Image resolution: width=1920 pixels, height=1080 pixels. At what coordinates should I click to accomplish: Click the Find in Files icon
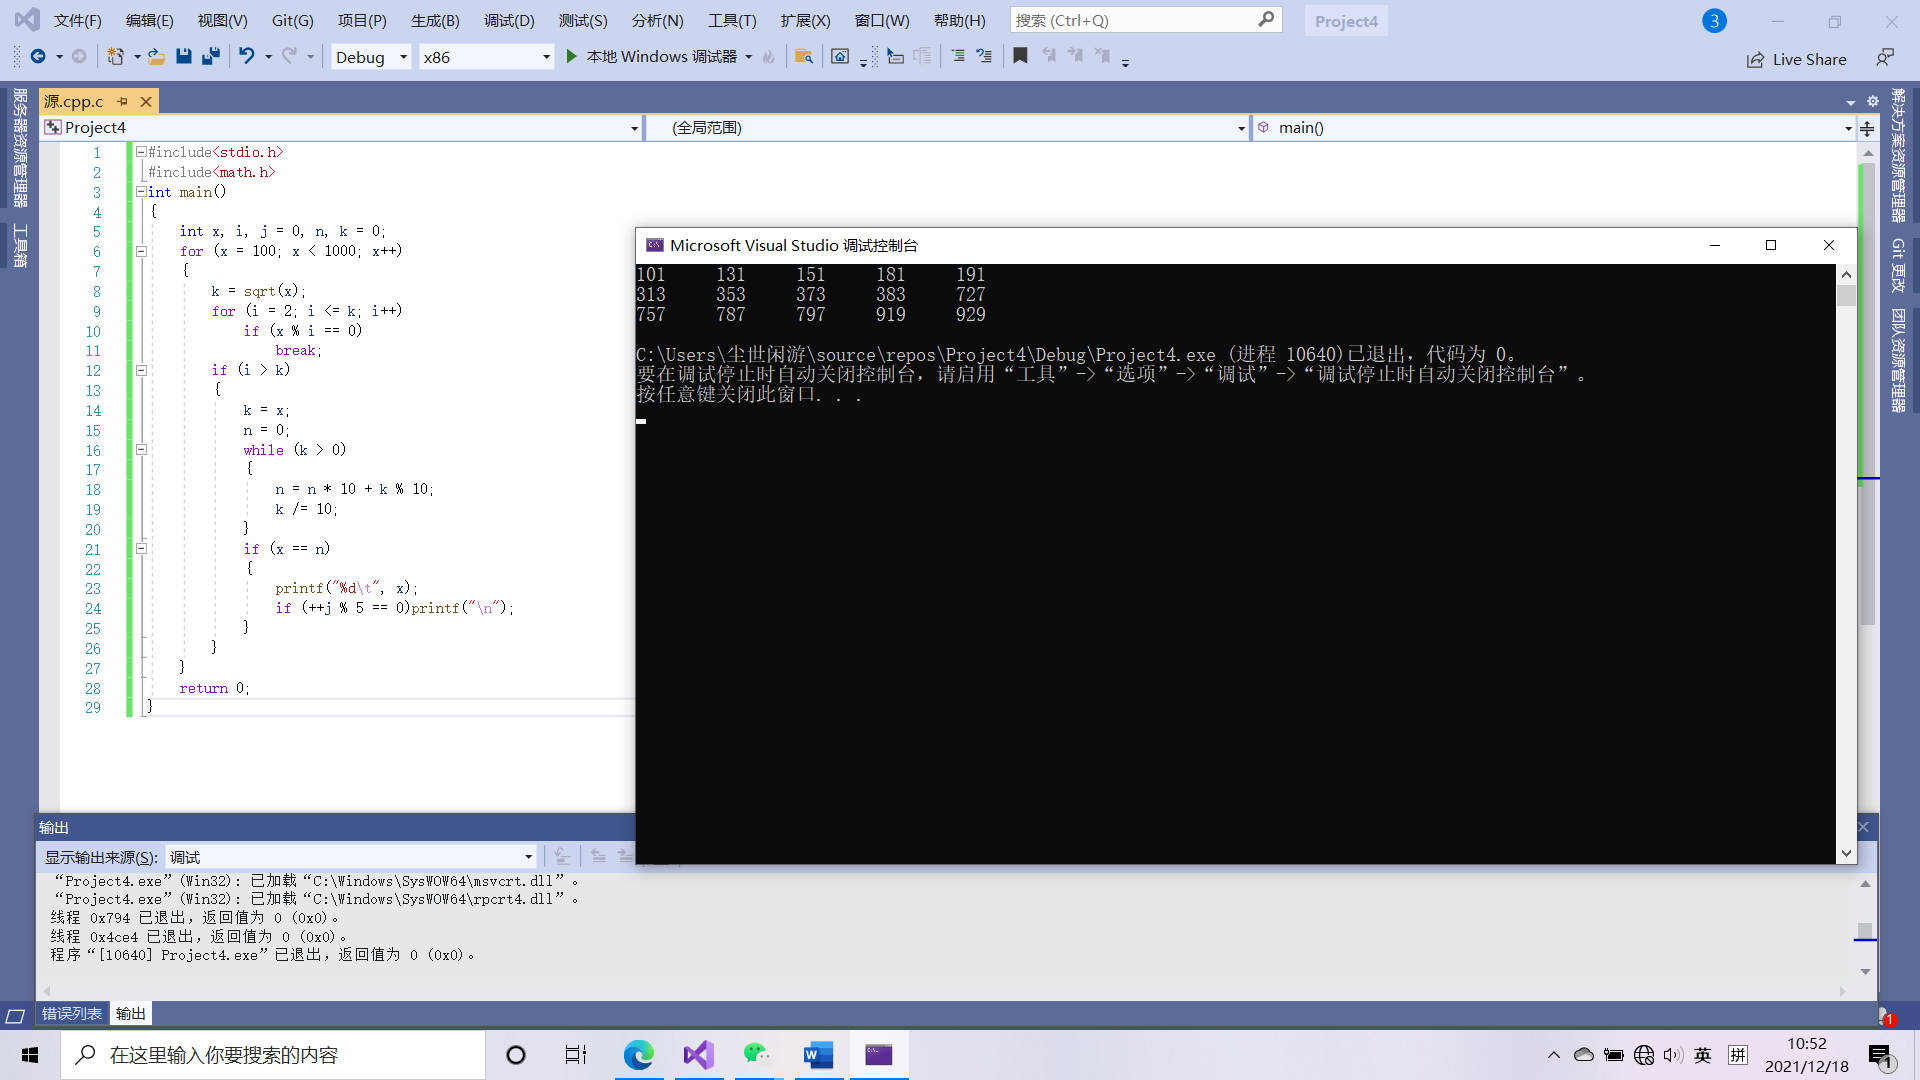803,57
